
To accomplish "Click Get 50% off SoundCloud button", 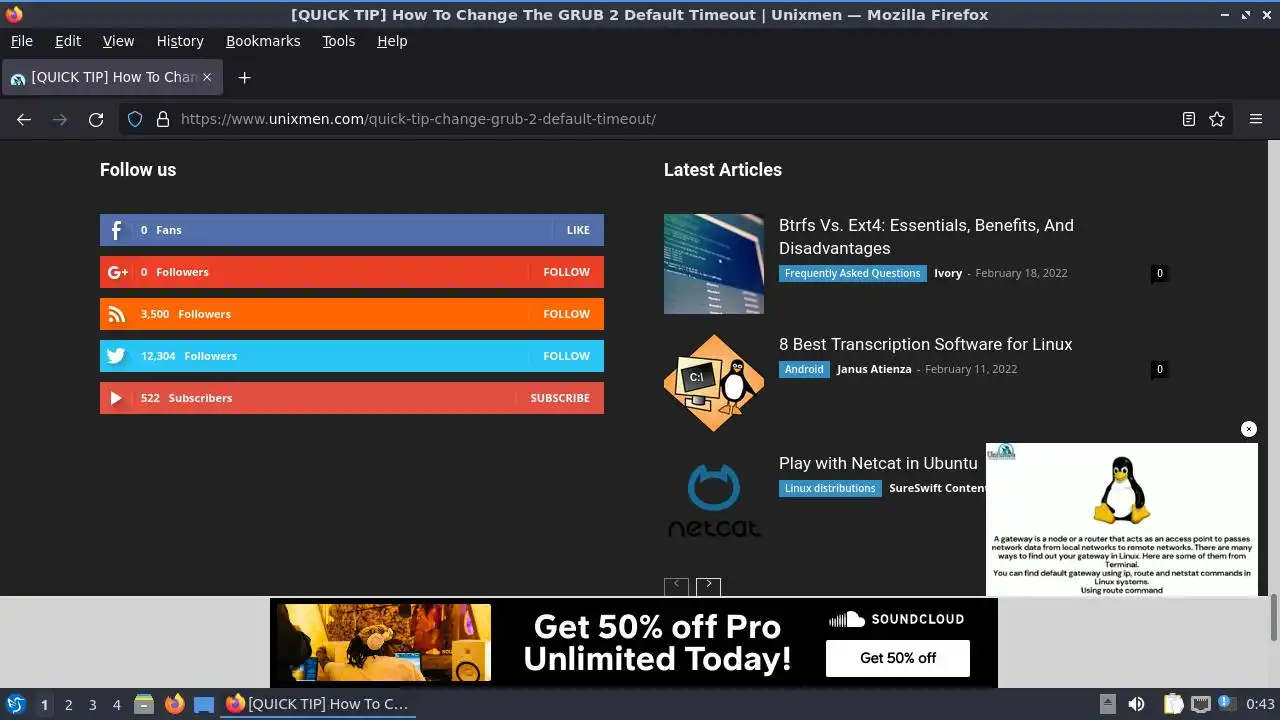I will tap(898, 658).
